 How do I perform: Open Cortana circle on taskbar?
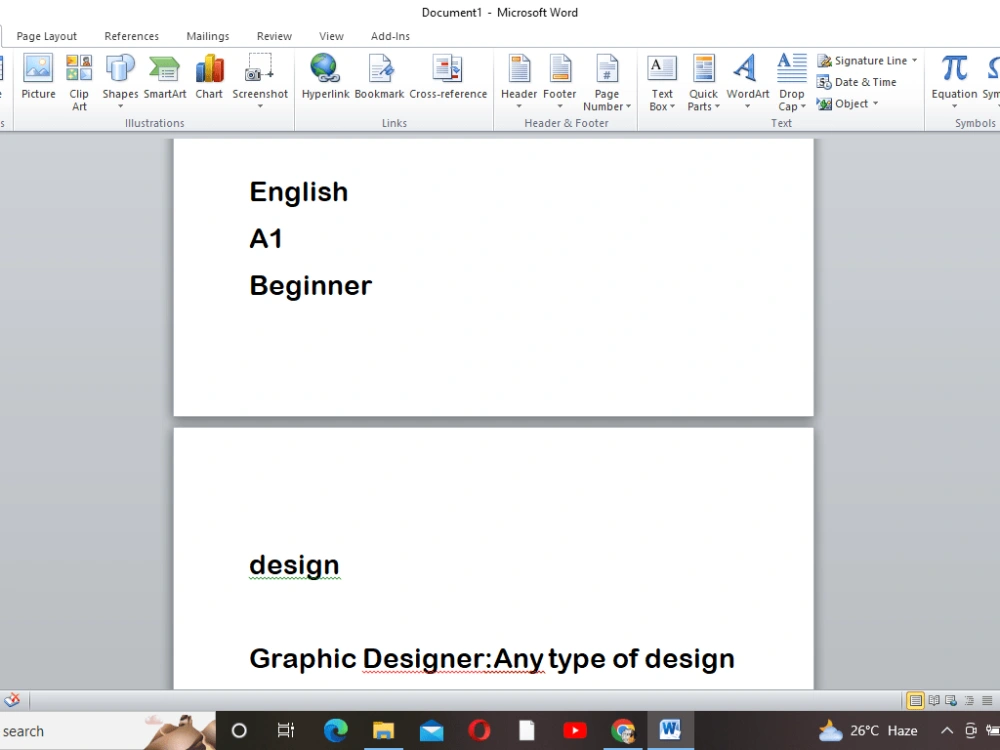click(239, 731)
